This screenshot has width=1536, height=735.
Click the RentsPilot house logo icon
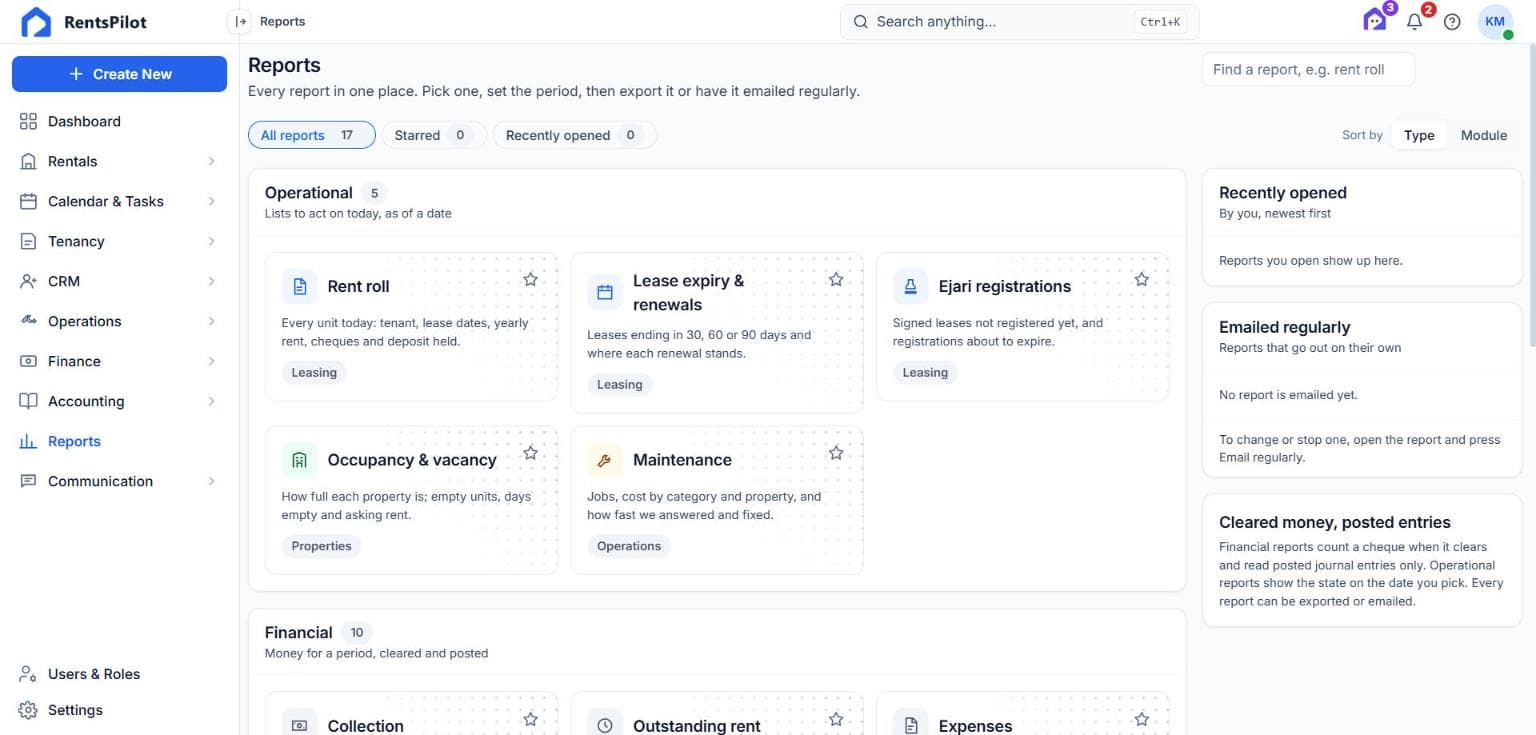(x=36, y=22)
